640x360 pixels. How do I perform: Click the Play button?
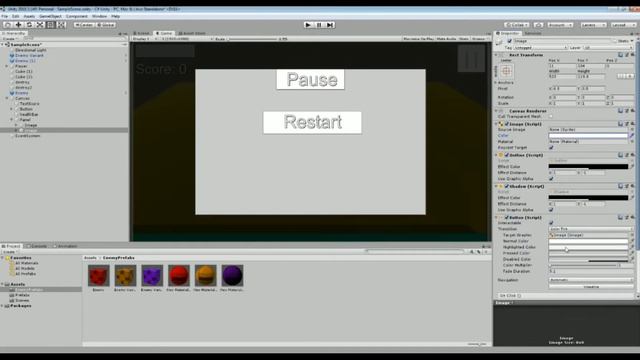pos(309,25)
